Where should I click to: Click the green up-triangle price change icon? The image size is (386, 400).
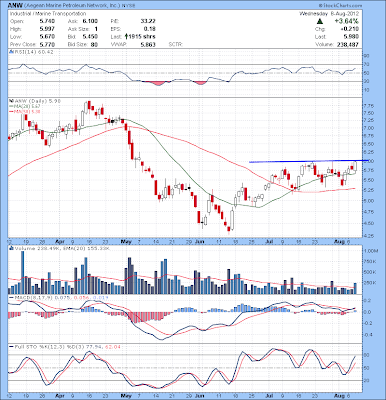coord(320,21)
